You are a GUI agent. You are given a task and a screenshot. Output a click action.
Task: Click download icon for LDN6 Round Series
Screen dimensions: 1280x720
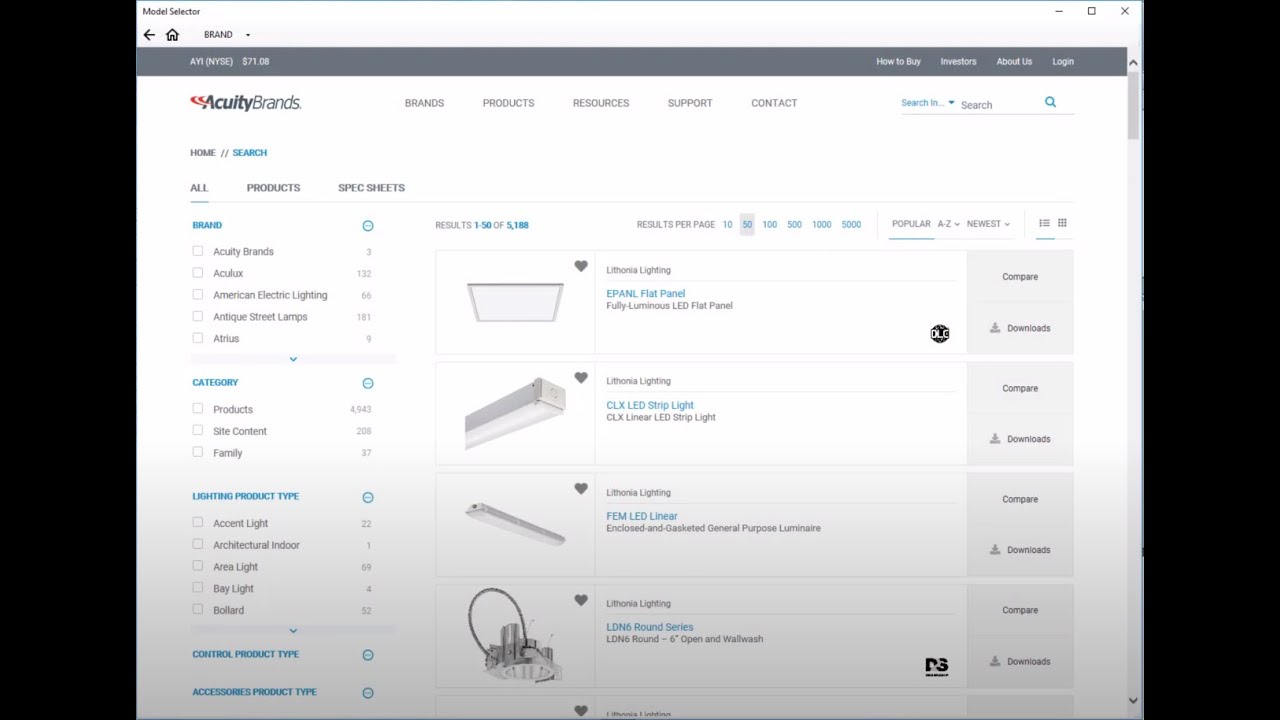click(x=995, y=661)
